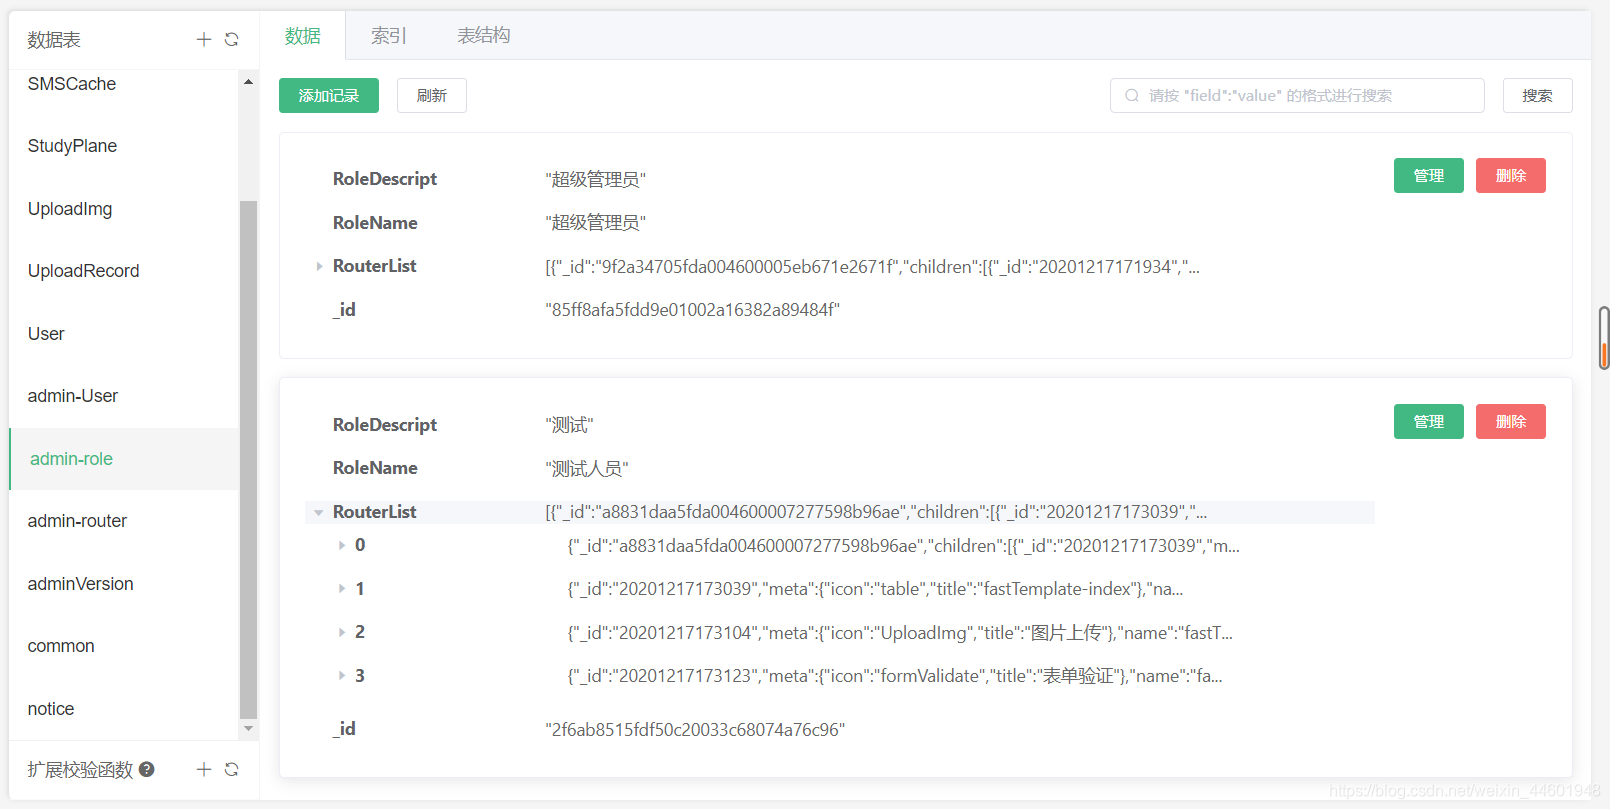Click the 添加记录 button
This screenshot has width=1610, height=809.
pyautogui.click(x=329, y=96)
